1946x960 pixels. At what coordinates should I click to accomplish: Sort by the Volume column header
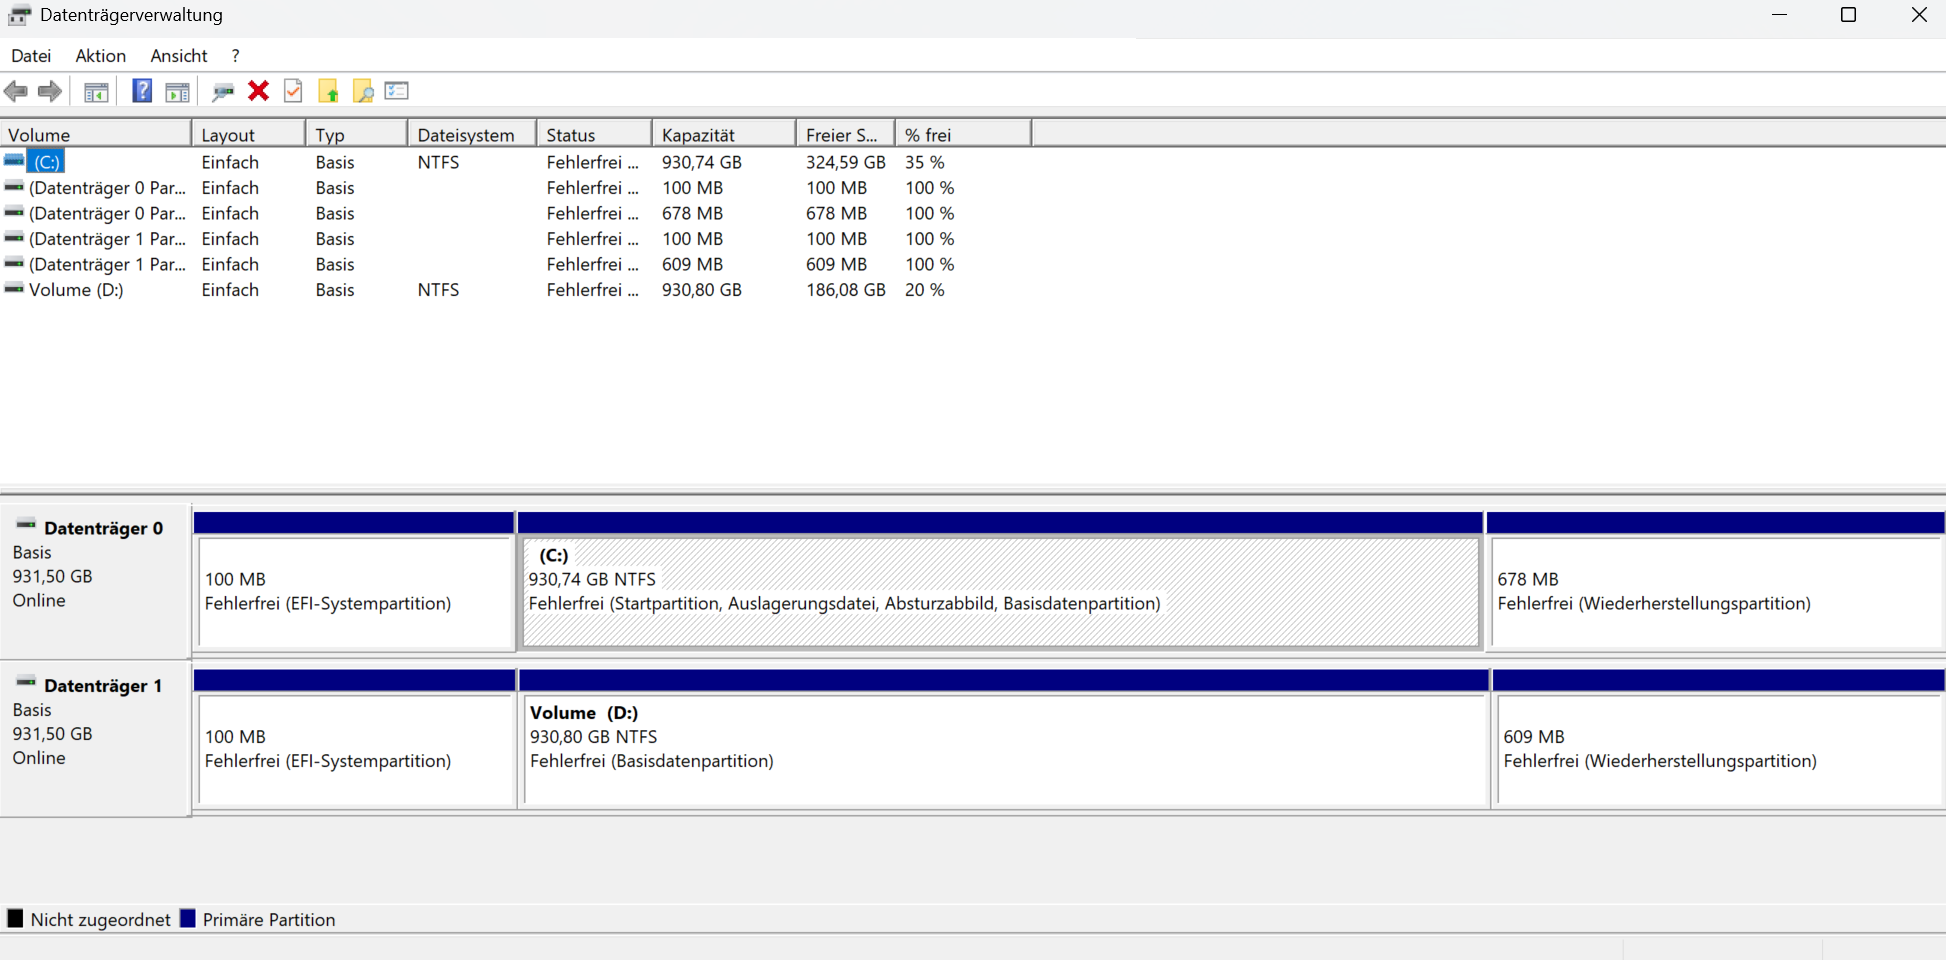tap(96, 134)
